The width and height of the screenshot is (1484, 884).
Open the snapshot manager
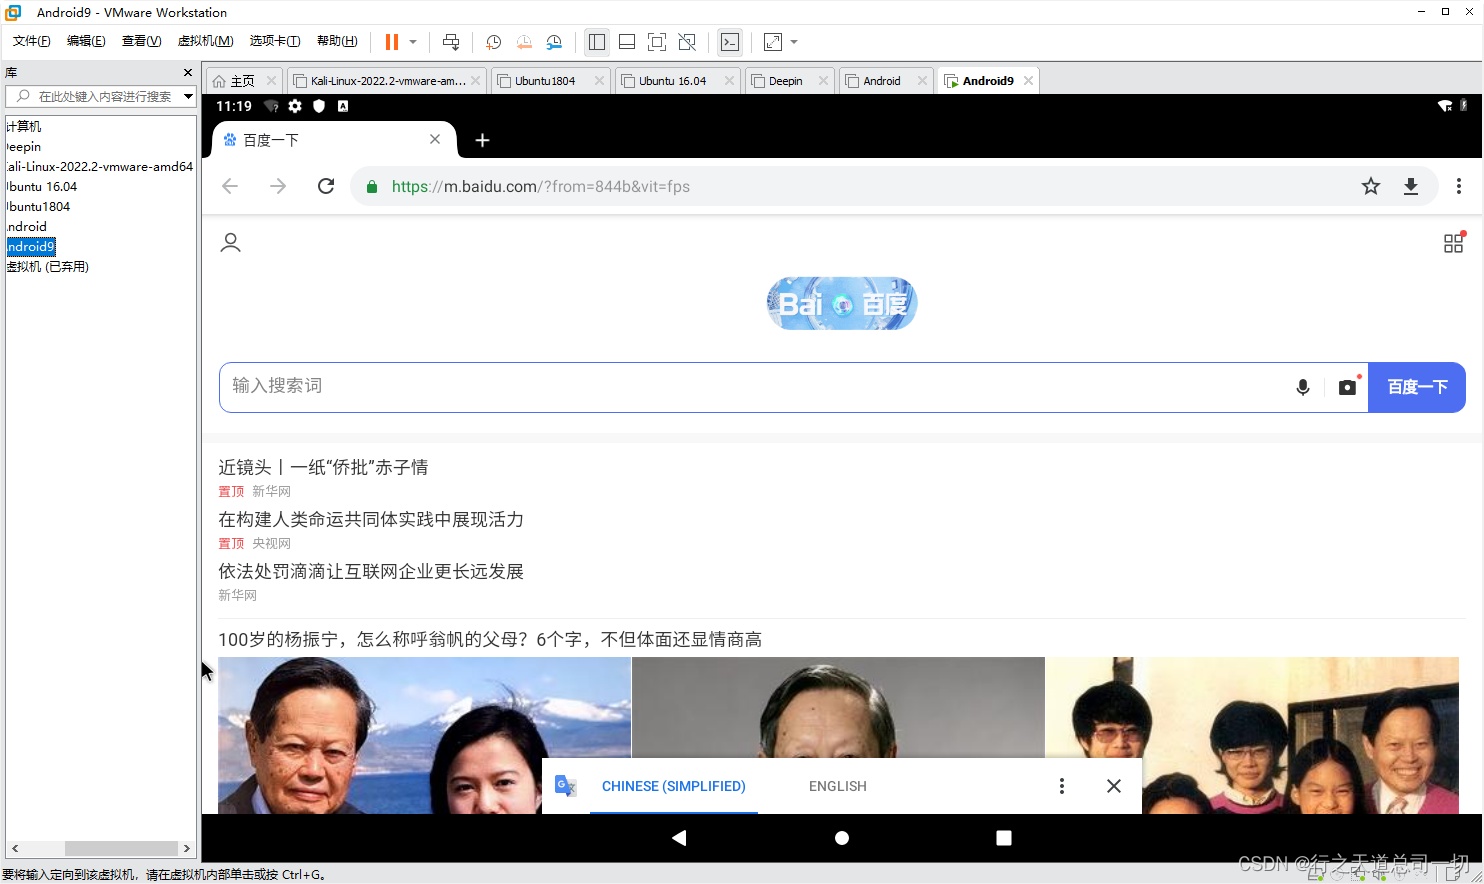(x=554, y=42)
